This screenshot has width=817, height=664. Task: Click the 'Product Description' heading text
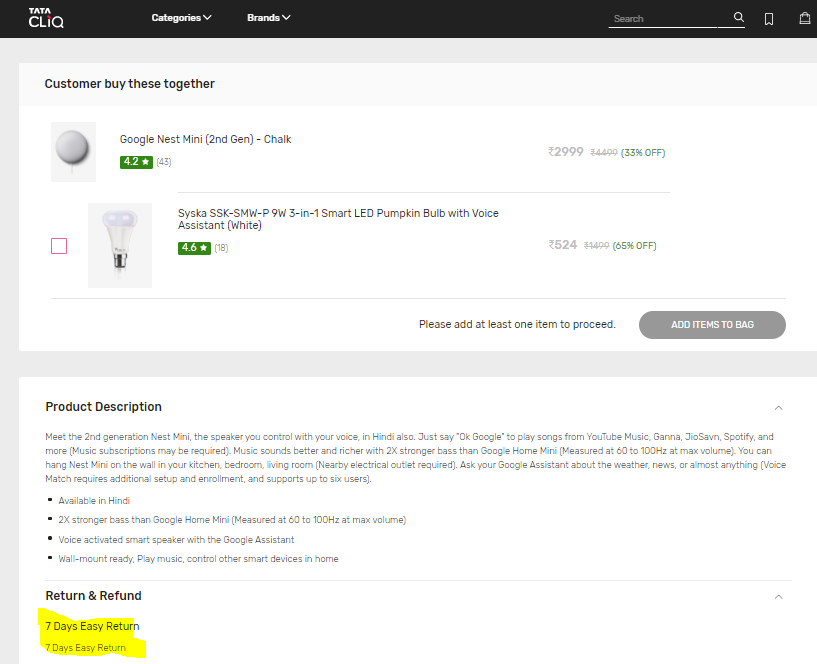[103, 407]
